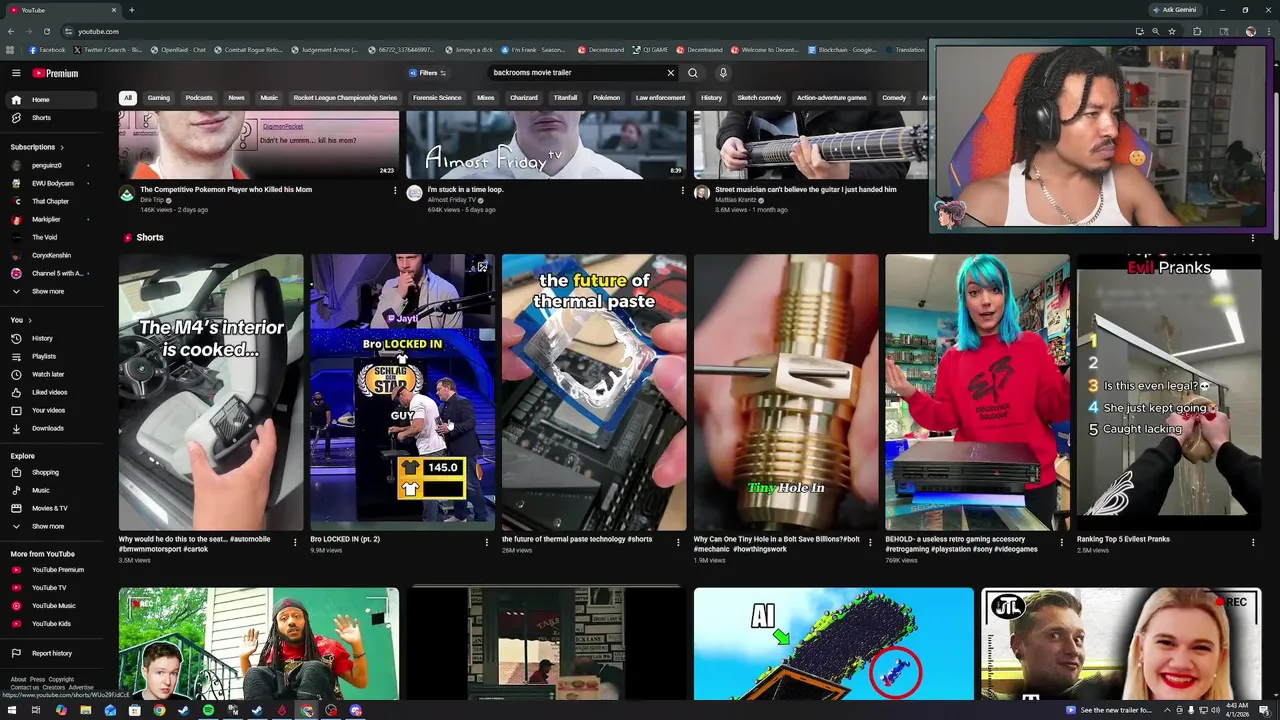The height and width of the screenshot is (720, 1280).
Task: Expand Show more under Explore
Action: [52, 526]
